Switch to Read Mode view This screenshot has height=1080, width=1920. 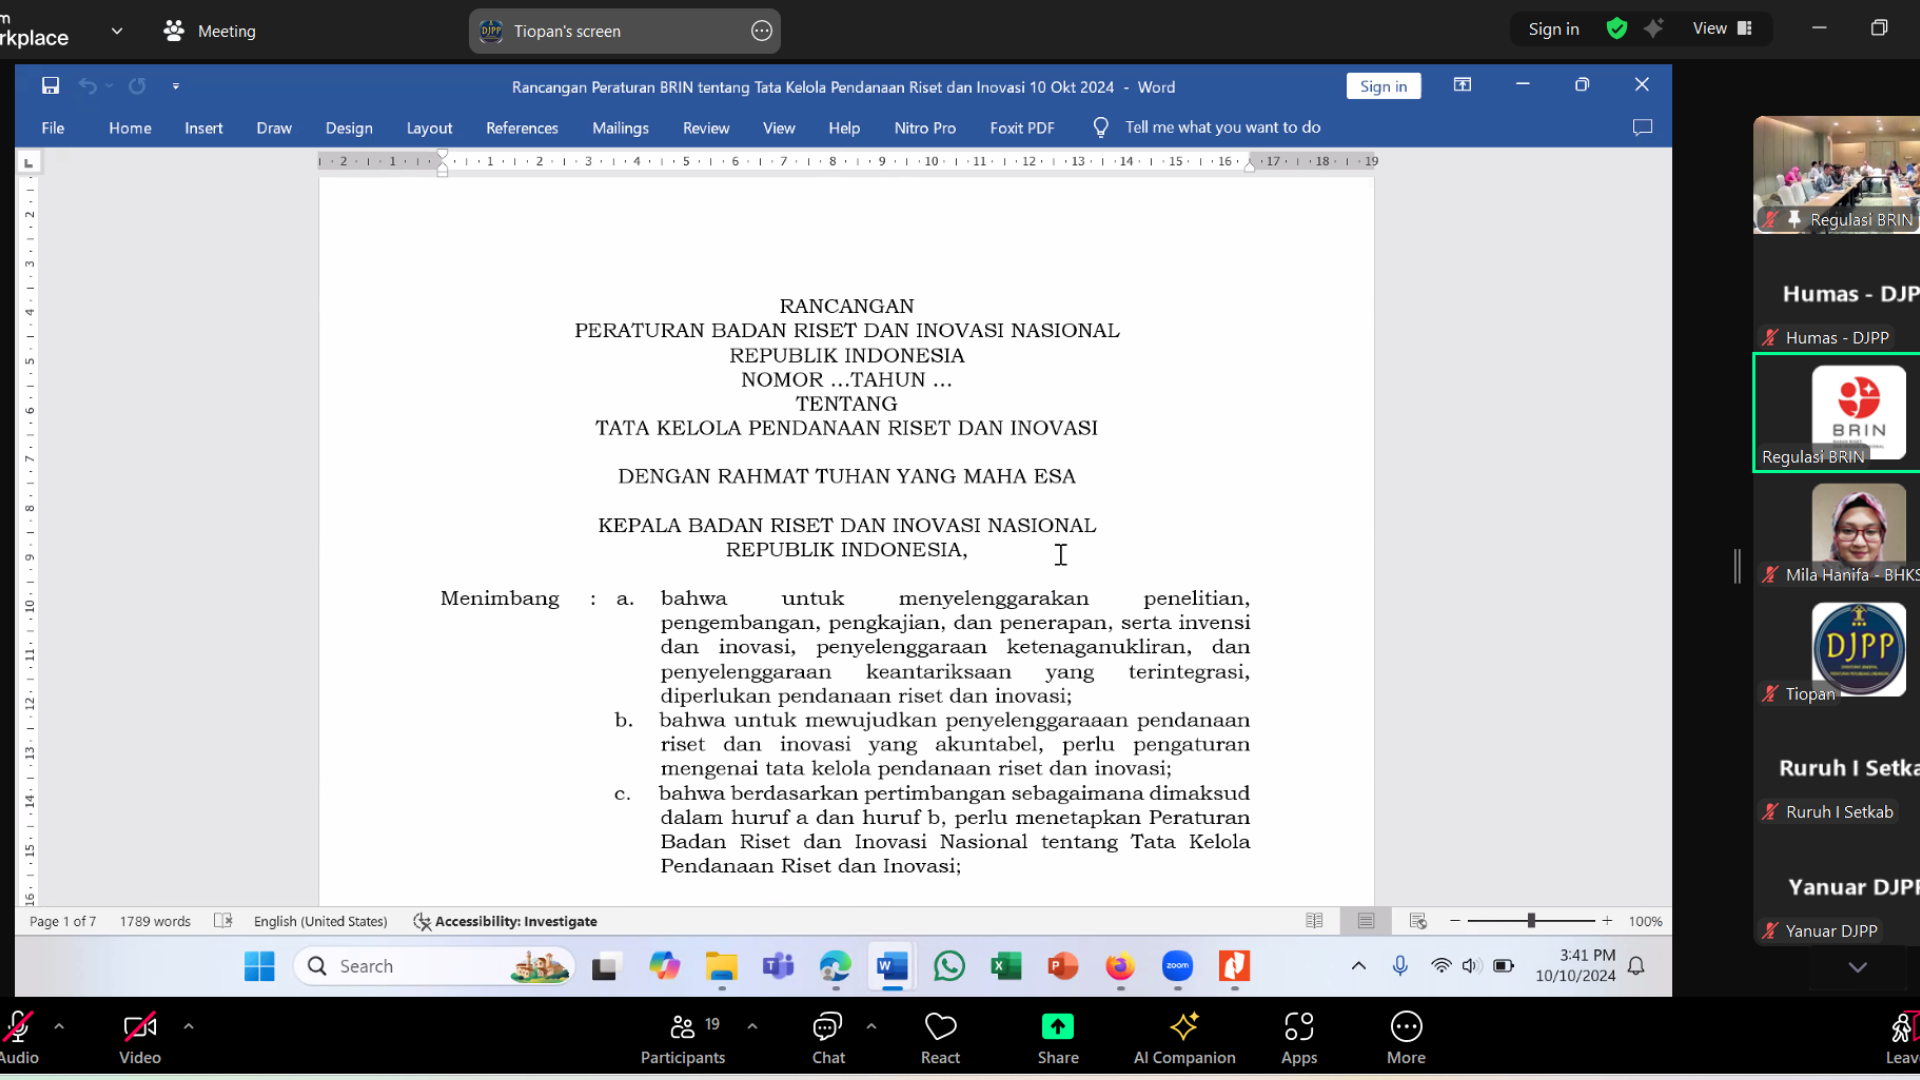1314,921
